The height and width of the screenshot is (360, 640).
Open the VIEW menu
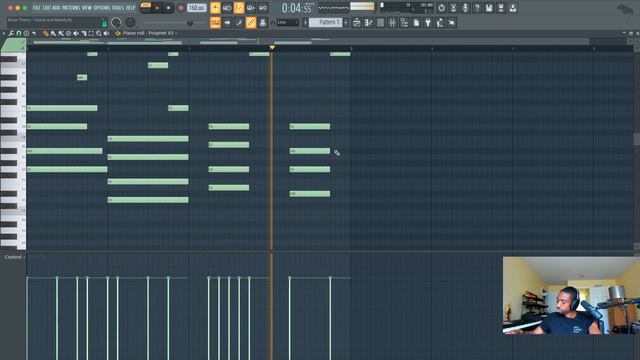pos(87,8)
